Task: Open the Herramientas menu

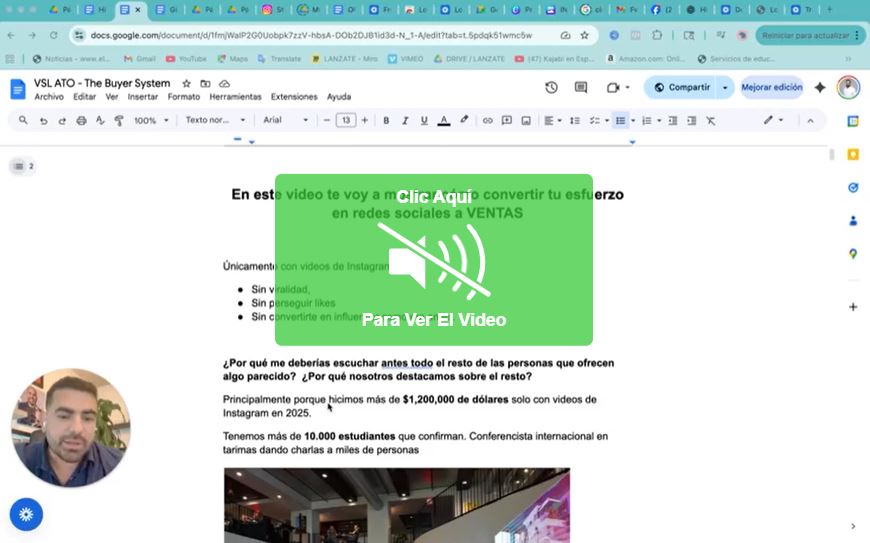Action: click(x=235, y=97)
